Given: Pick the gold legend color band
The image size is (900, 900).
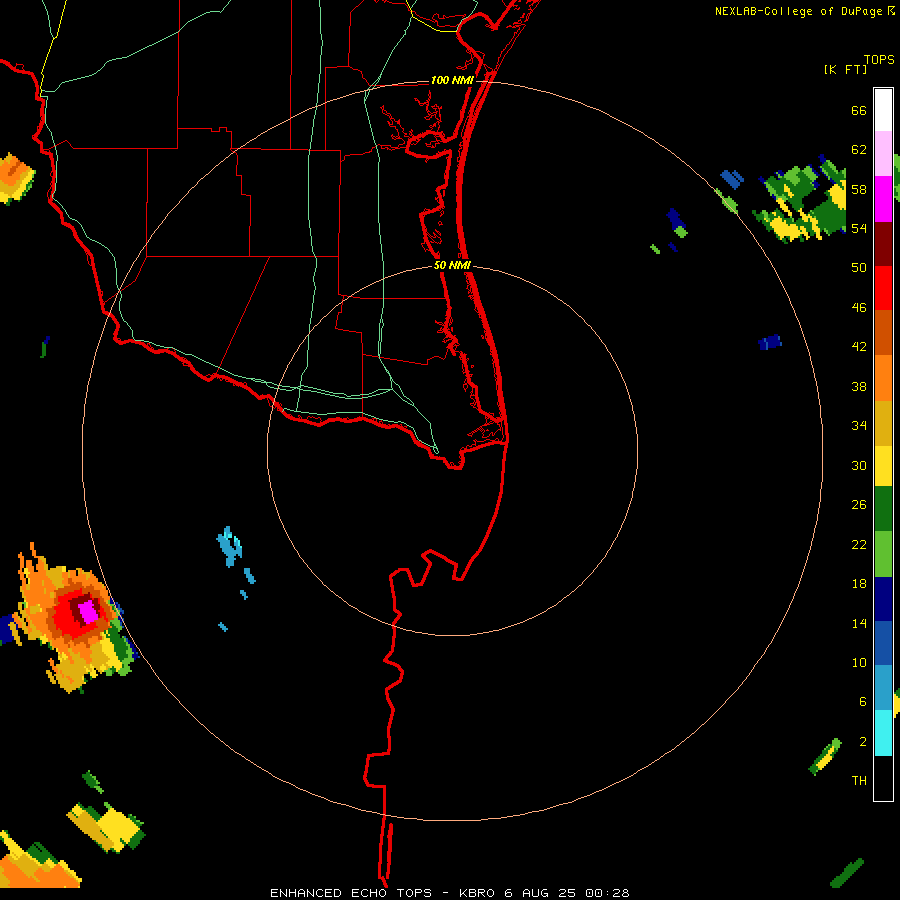Looking at the screenshot, I should 883,423.
